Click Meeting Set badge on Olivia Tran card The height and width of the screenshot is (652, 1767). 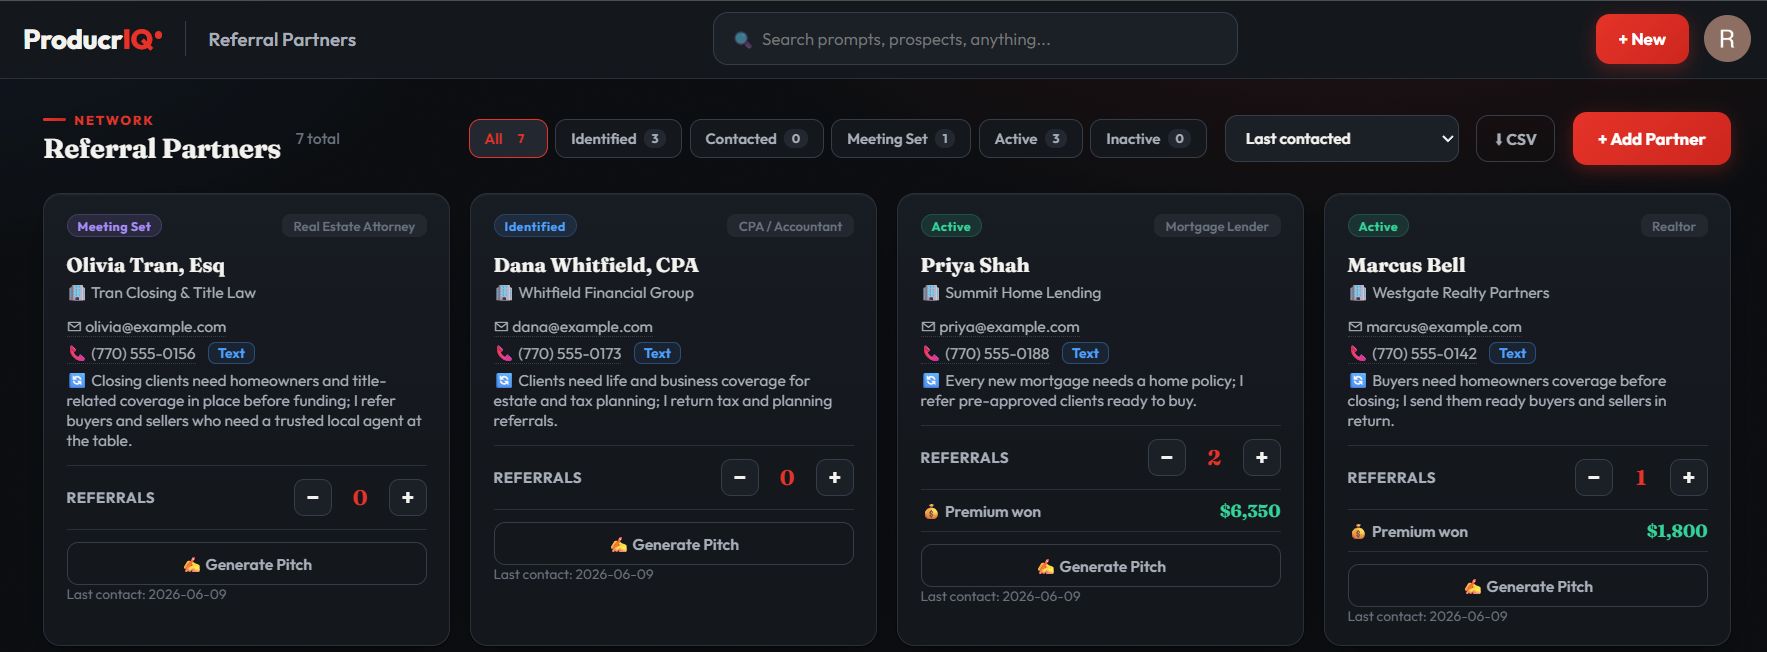[114, 227]
